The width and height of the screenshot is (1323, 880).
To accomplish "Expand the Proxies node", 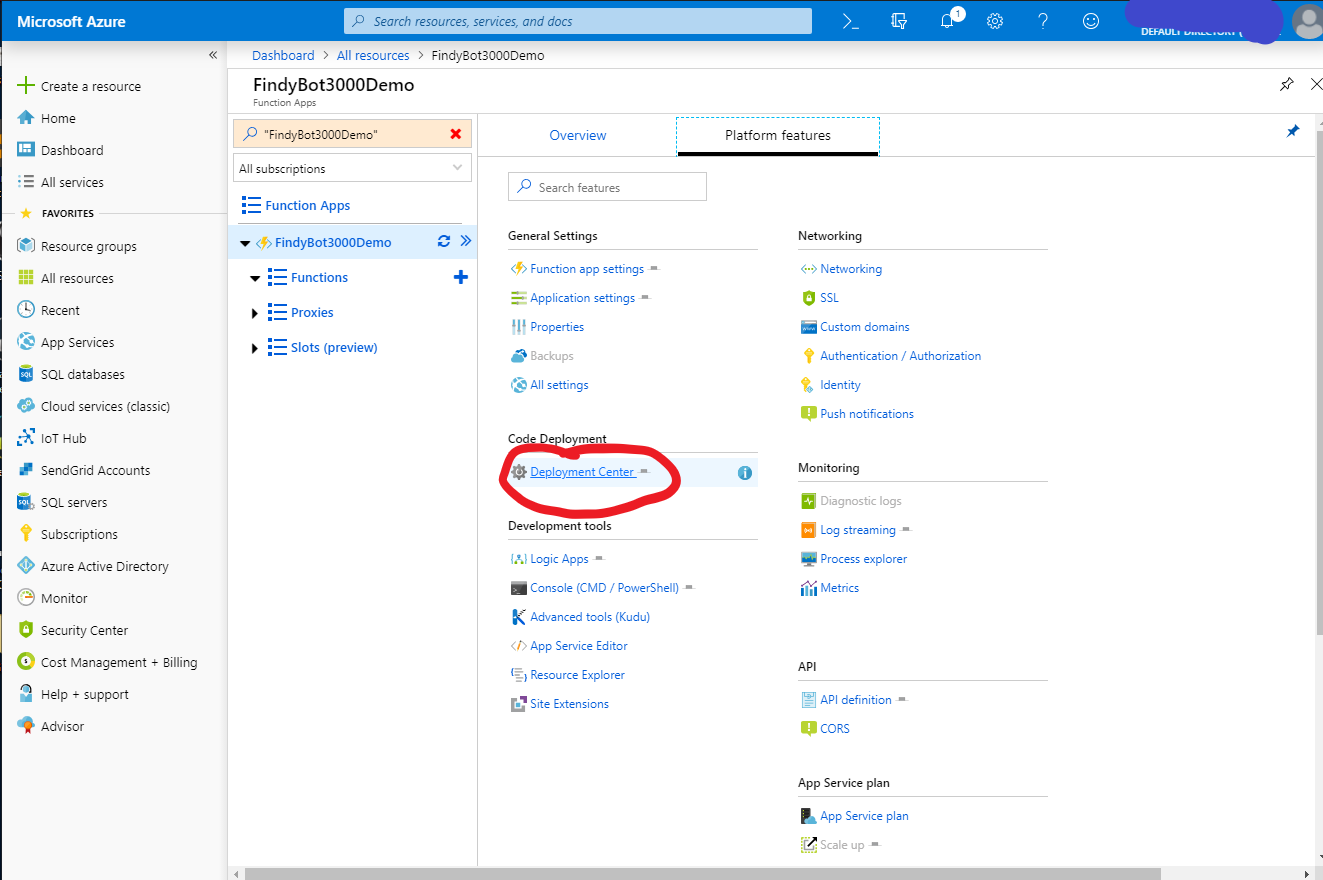I will pos(255,313).
